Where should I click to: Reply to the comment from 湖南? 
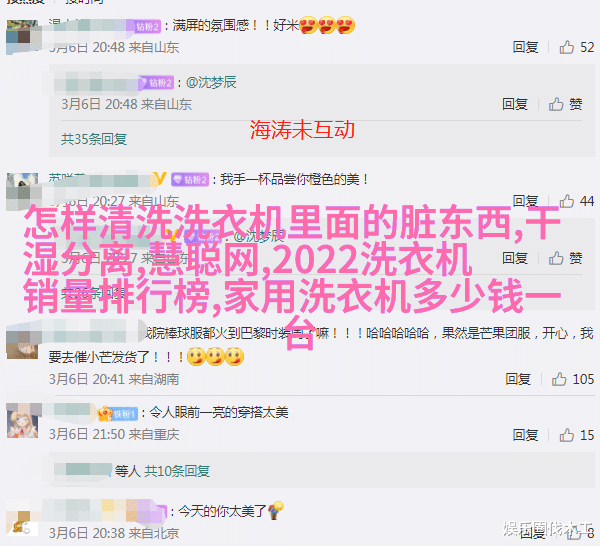click(x=518, y=379)
